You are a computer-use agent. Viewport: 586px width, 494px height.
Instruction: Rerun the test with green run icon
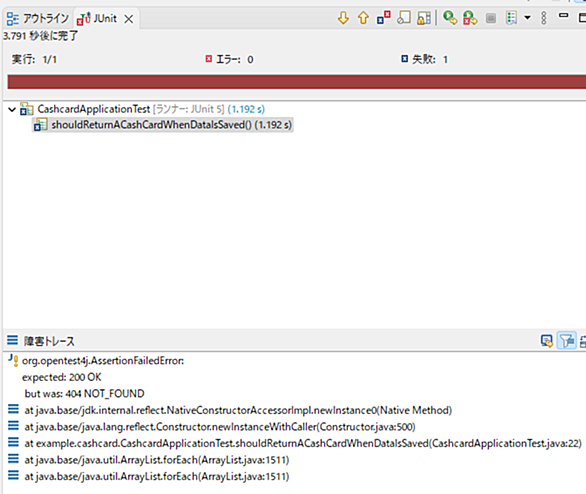(450, 18)
